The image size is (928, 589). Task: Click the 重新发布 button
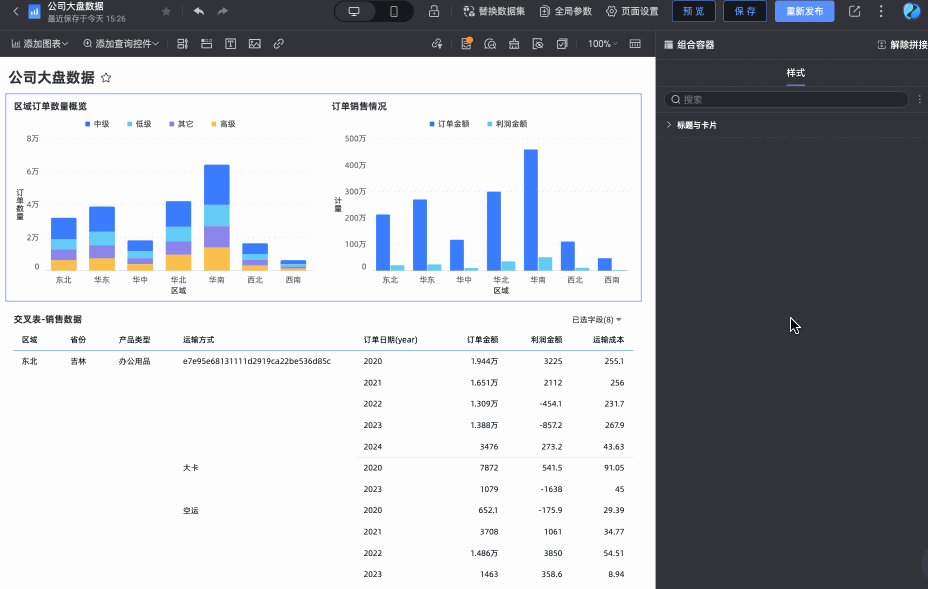point(804,11)
